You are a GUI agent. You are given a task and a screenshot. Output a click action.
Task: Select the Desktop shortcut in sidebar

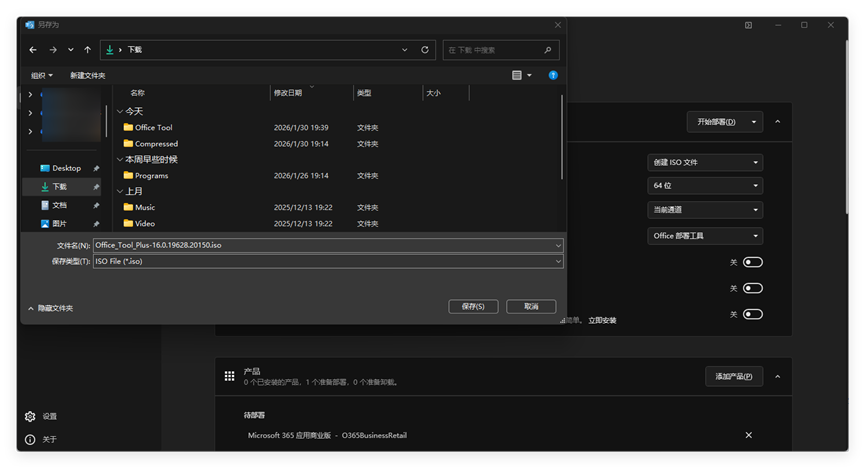[66, 168]
